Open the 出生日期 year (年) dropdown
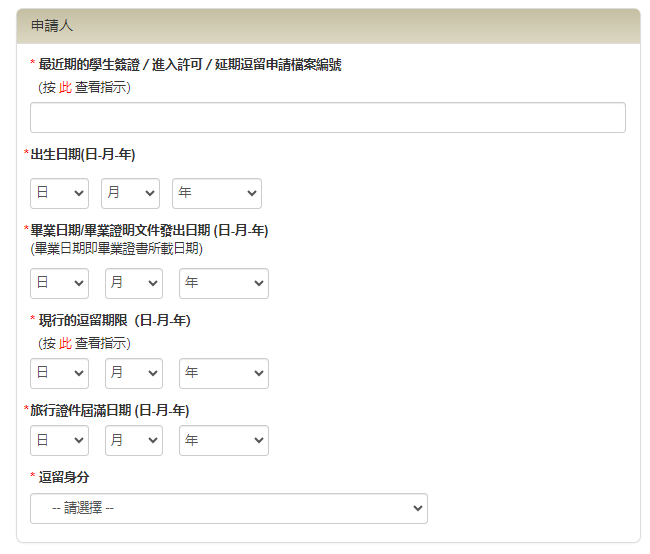Image resolution: width=650 pixels, height=554 pixels. 217,193
